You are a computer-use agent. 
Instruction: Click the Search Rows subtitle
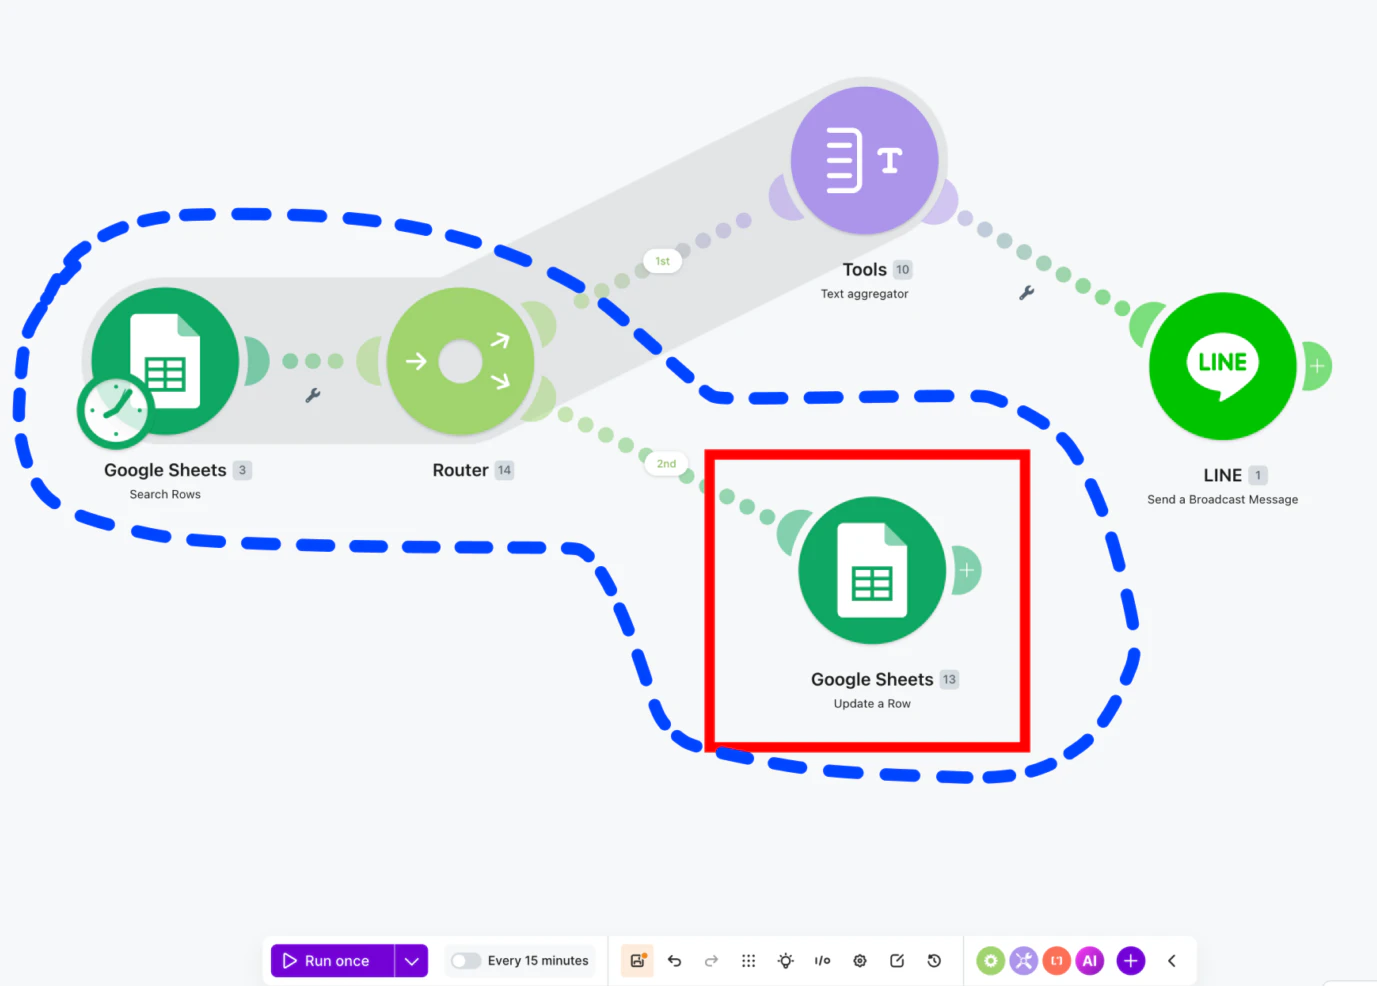click(165, 494)
